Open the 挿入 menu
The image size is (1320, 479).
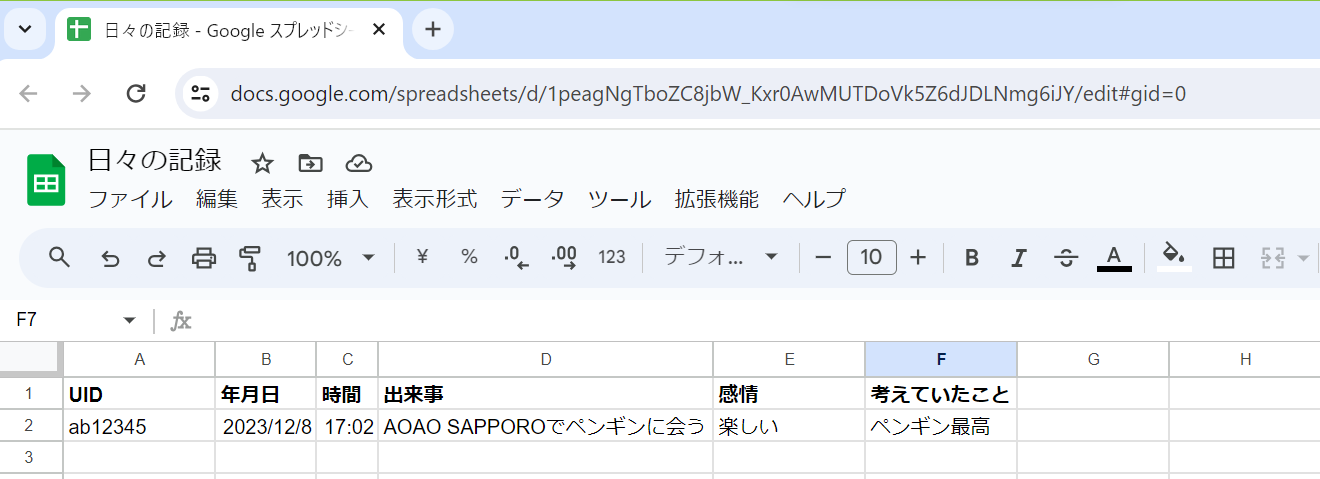348,199
